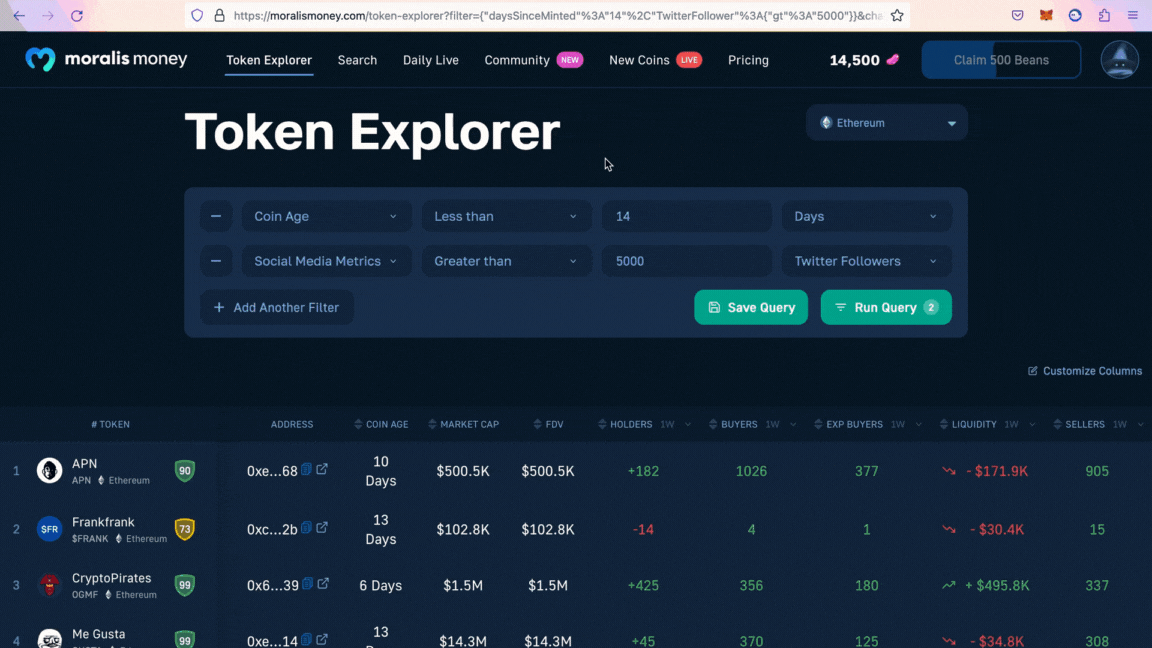Open the CryptoPirates token name link
This screenshot has width=1152, height=648.
[x=112, y=578]
